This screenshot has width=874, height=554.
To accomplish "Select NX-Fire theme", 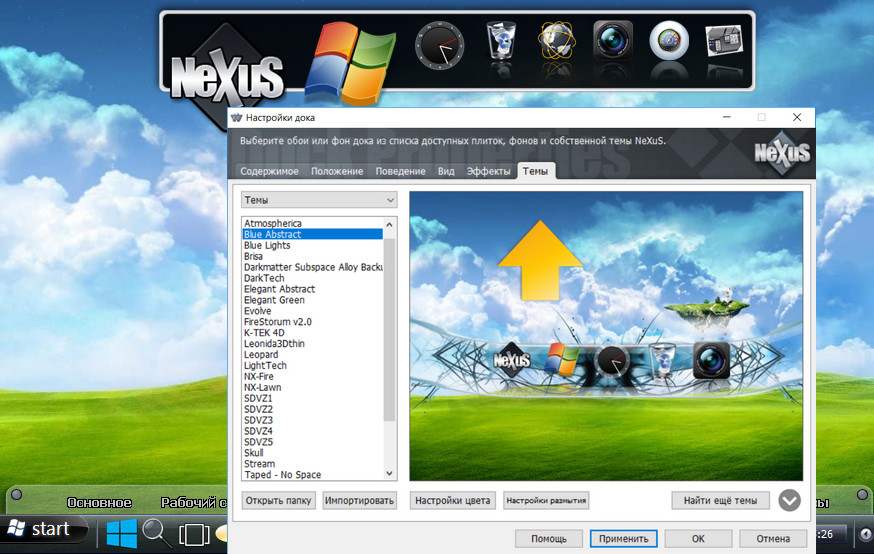I will coord(313,376).
